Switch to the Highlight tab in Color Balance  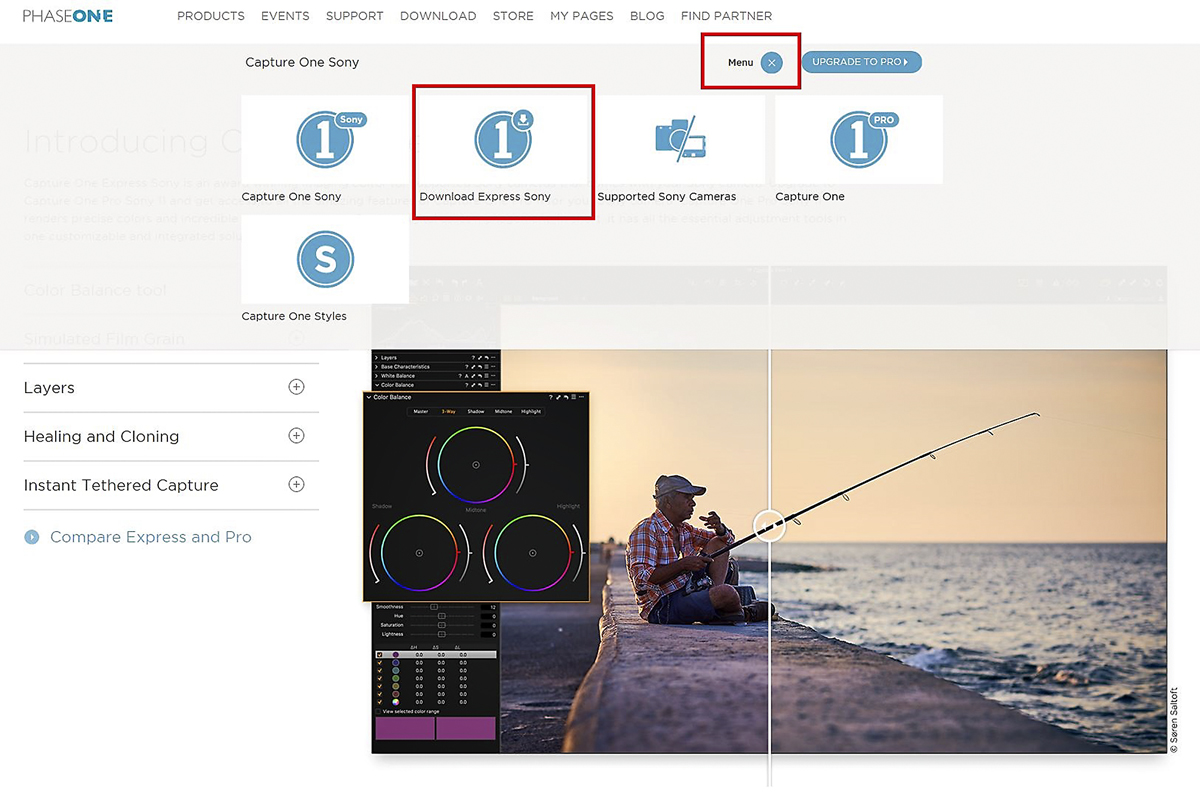click(531, 411)
